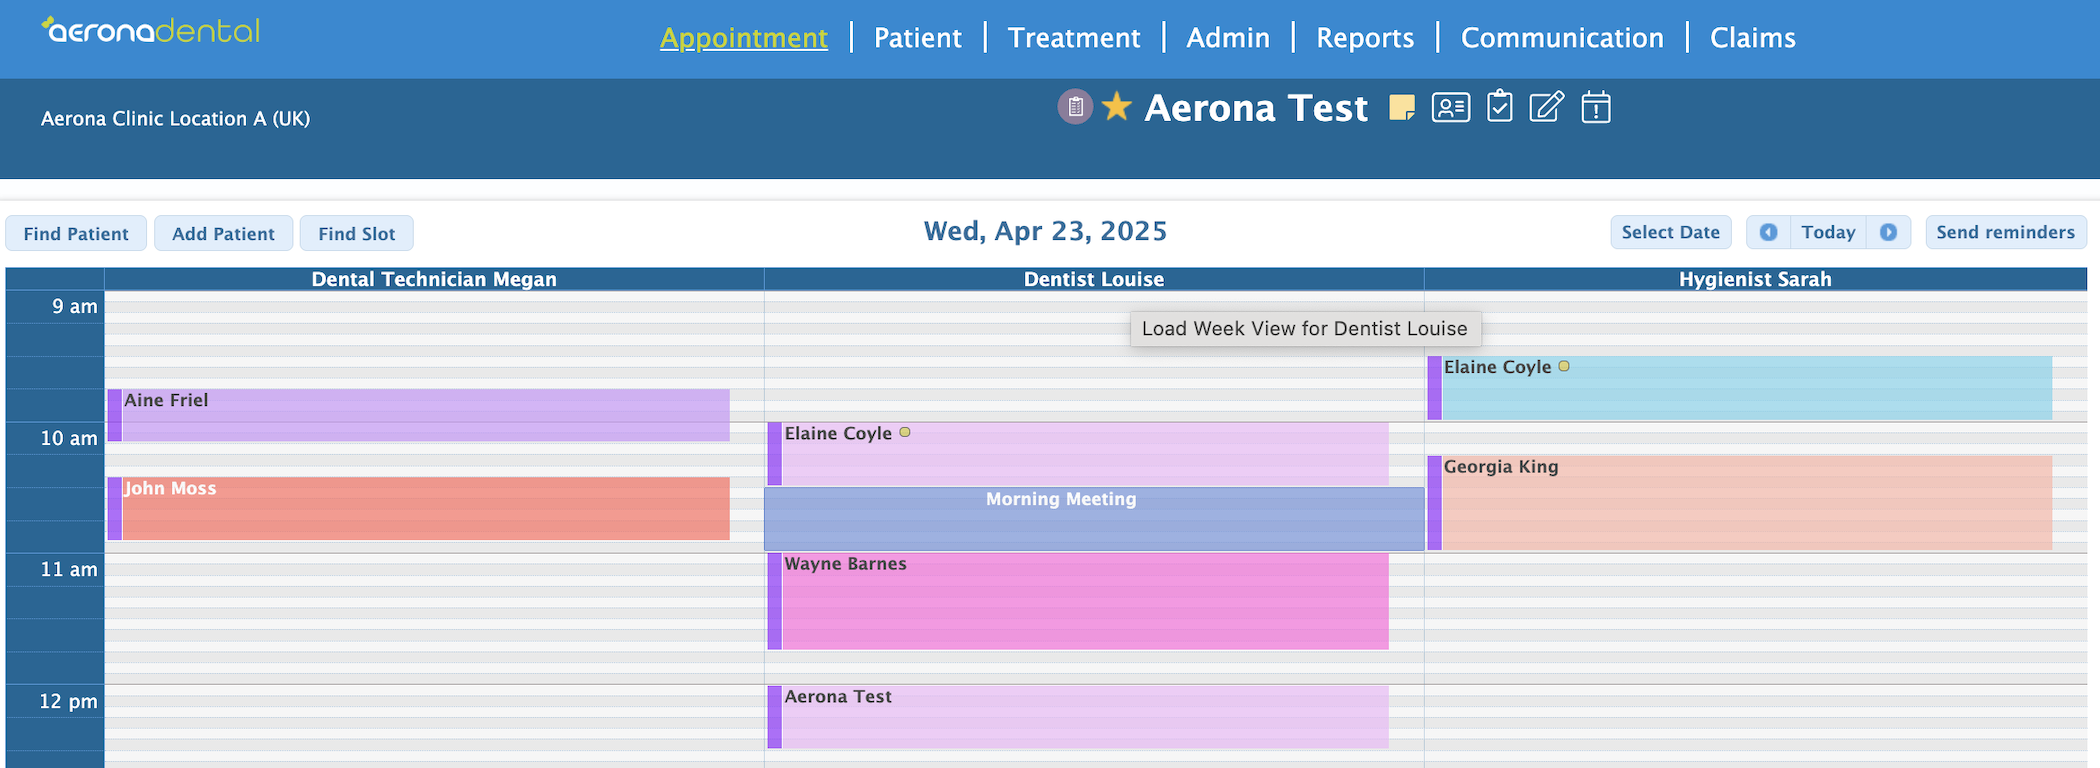The height and width of the screenshot is (768, 2100).
Task: Click the gold star beside Aerona Test
Action: (x=1116, y=106)
